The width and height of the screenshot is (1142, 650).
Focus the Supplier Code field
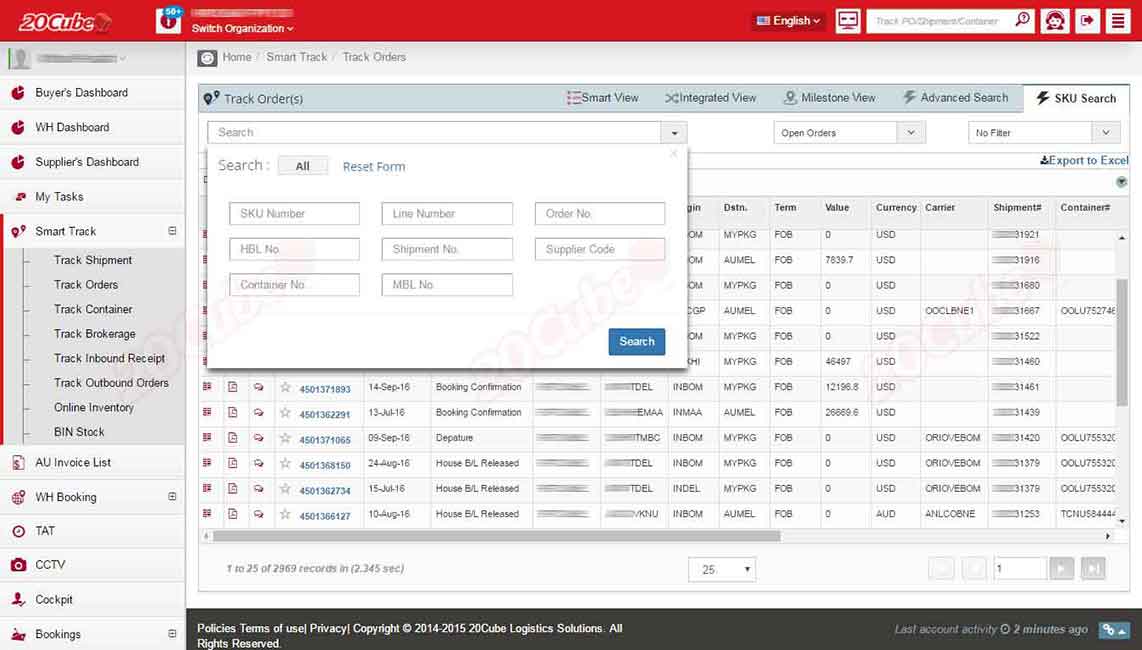[599, 249]
